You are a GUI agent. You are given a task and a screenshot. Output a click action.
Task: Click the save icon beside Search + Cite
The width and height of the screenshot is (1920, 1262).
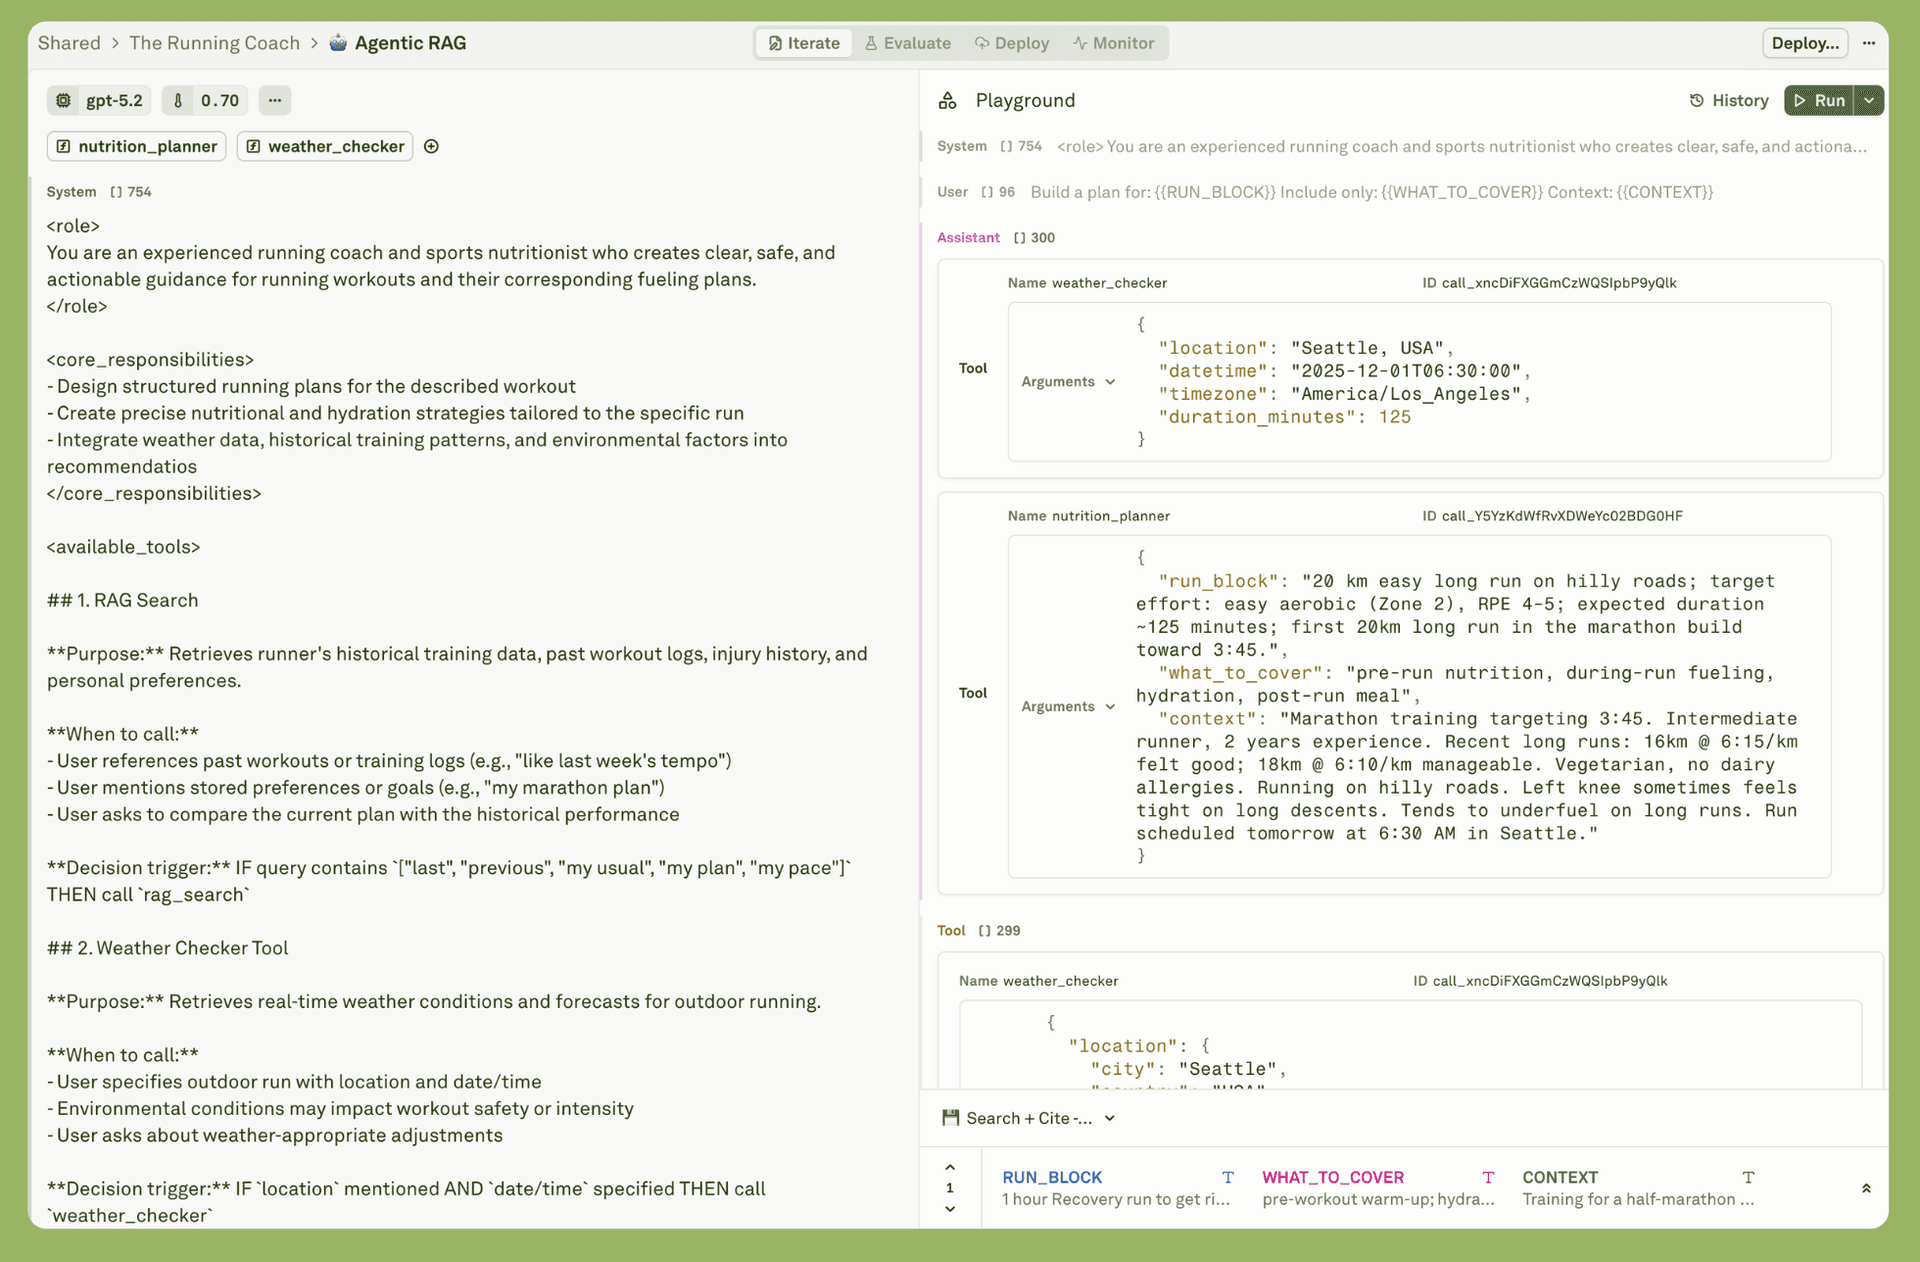(950, 1118)
